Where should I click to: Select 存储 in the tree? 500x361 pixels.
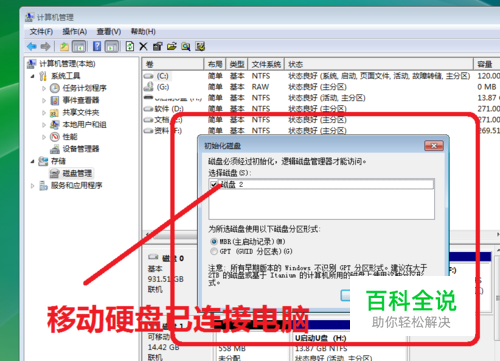click(58, 161)
